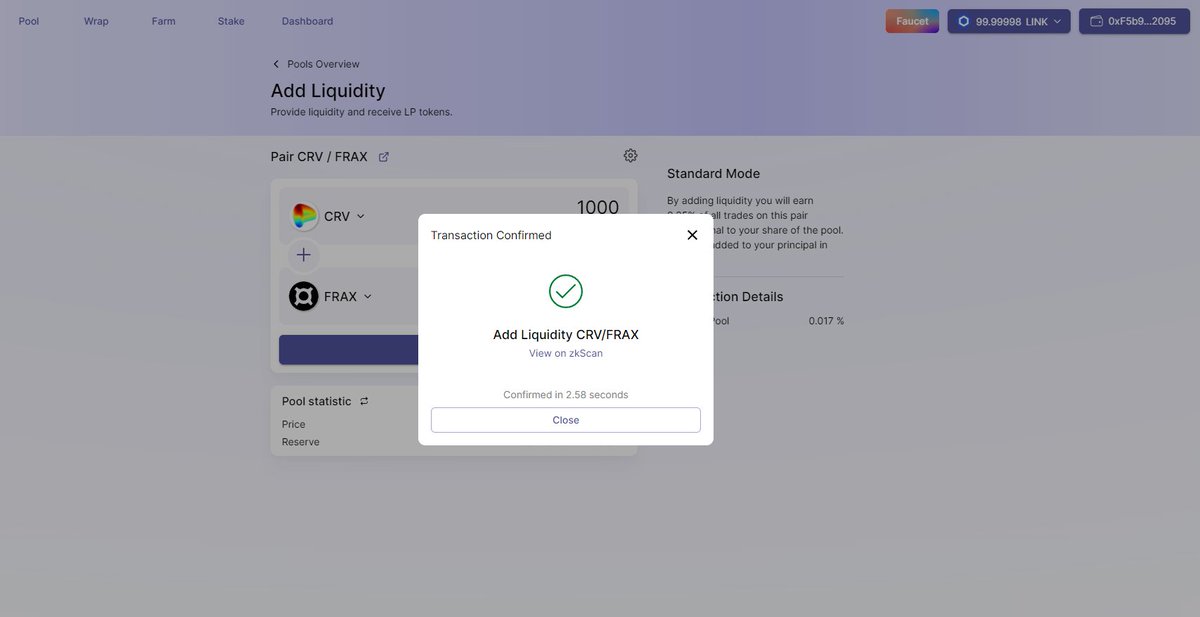Click the CRV token logo

pyautogui.click(x=304, y=216)
